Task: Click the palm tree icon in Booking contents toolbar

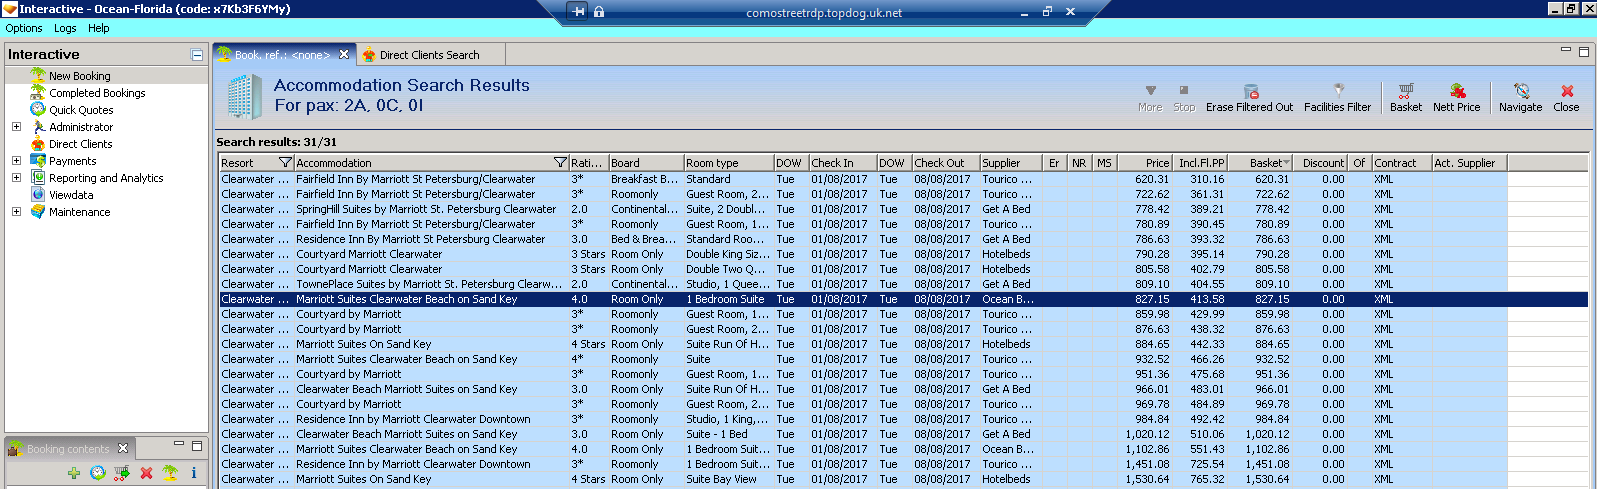Action: point(170,473)
